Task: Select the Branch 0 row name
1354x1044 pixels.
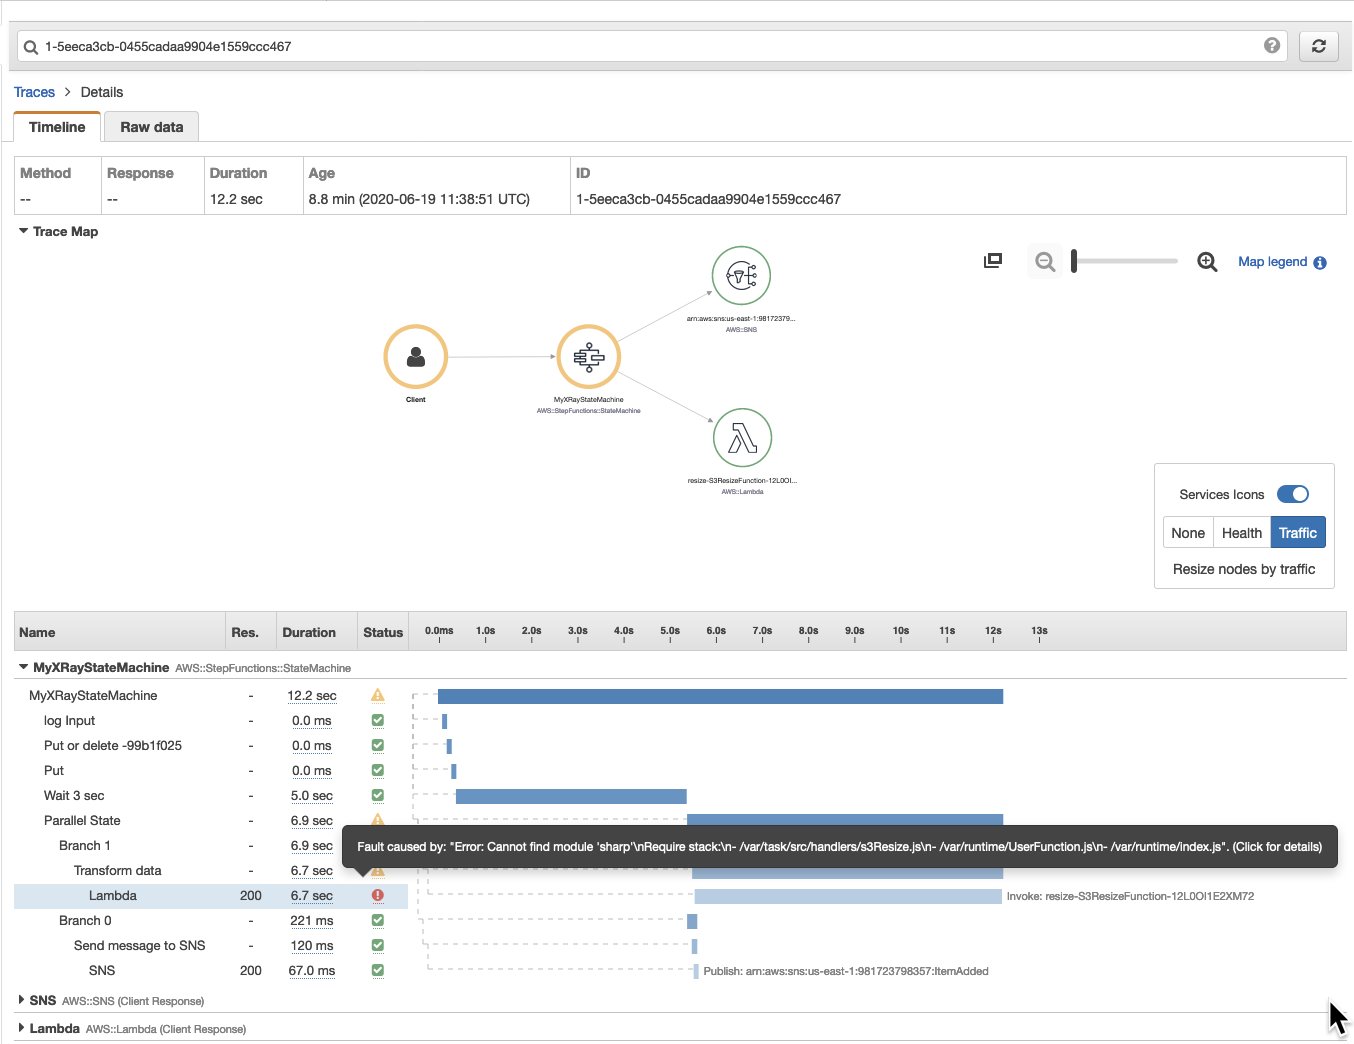Action: 85,920
